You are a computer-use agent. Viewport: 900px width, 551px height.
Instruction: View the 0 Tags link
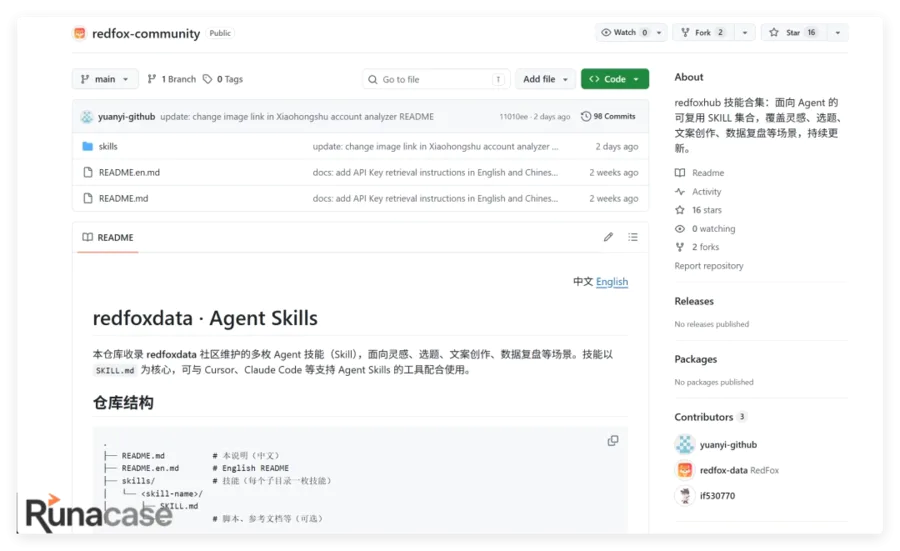(x=223, y=79)
